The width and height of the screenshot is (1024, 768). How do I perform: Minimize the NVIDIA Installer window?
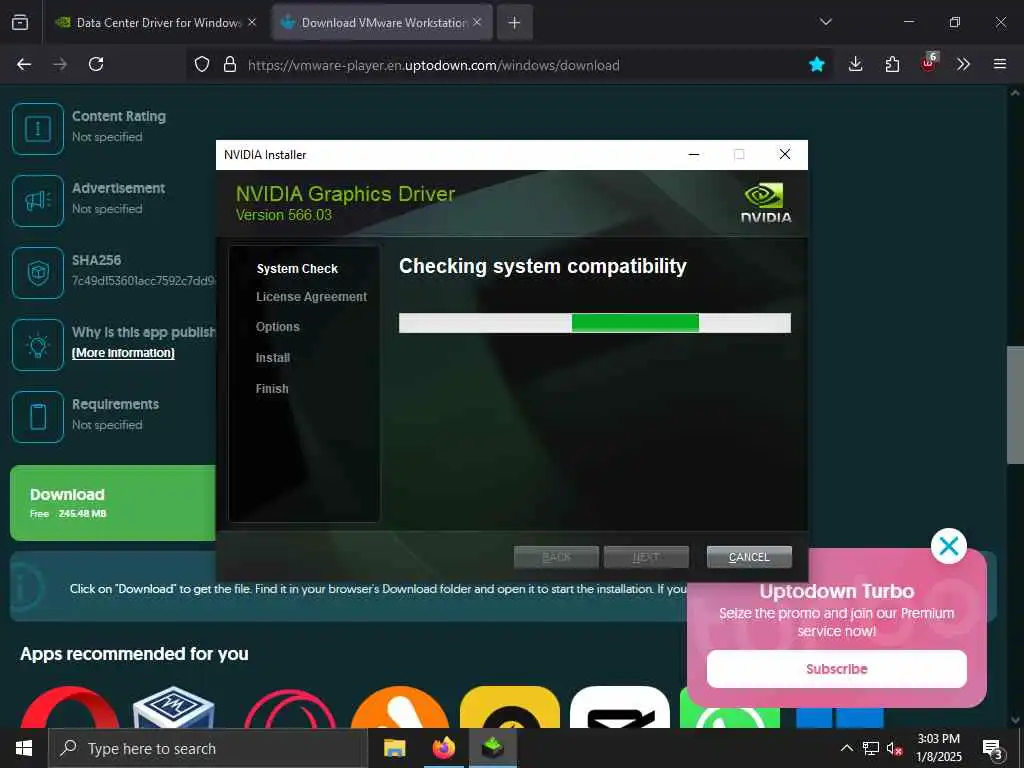(694, 155)
